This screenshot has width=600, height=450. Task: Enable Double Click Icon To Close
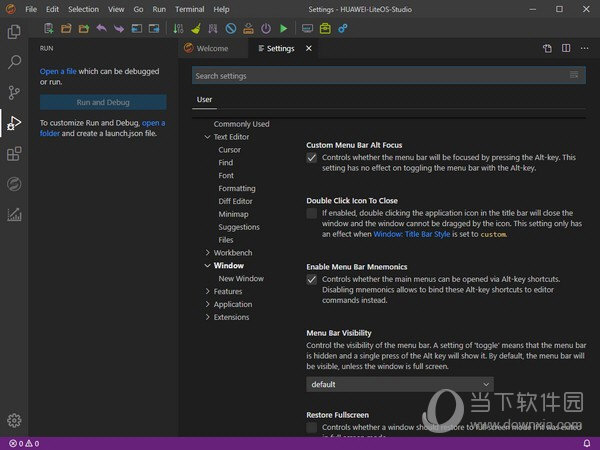(x=312, y=213)
